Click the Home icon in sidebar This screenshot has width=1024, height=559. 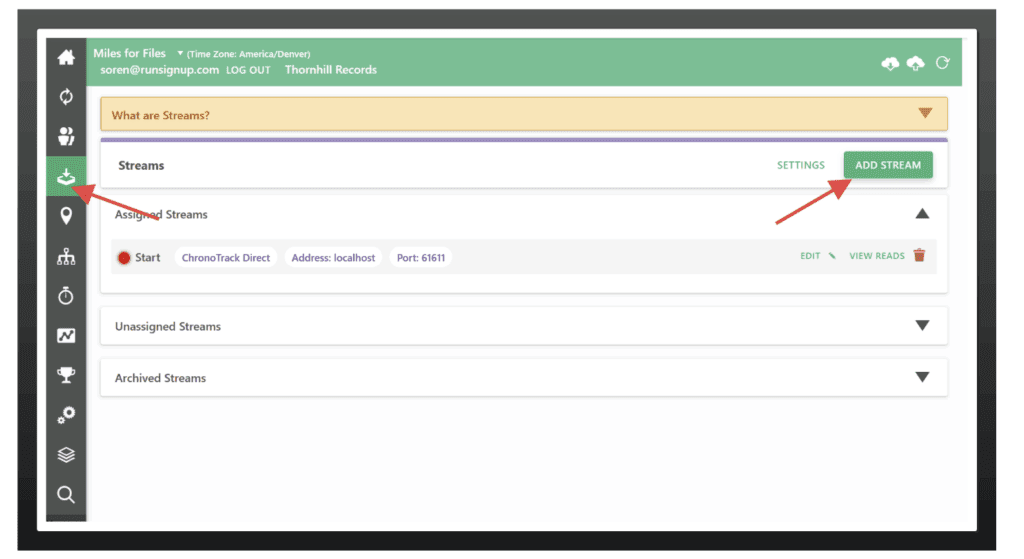click(66, 58)
